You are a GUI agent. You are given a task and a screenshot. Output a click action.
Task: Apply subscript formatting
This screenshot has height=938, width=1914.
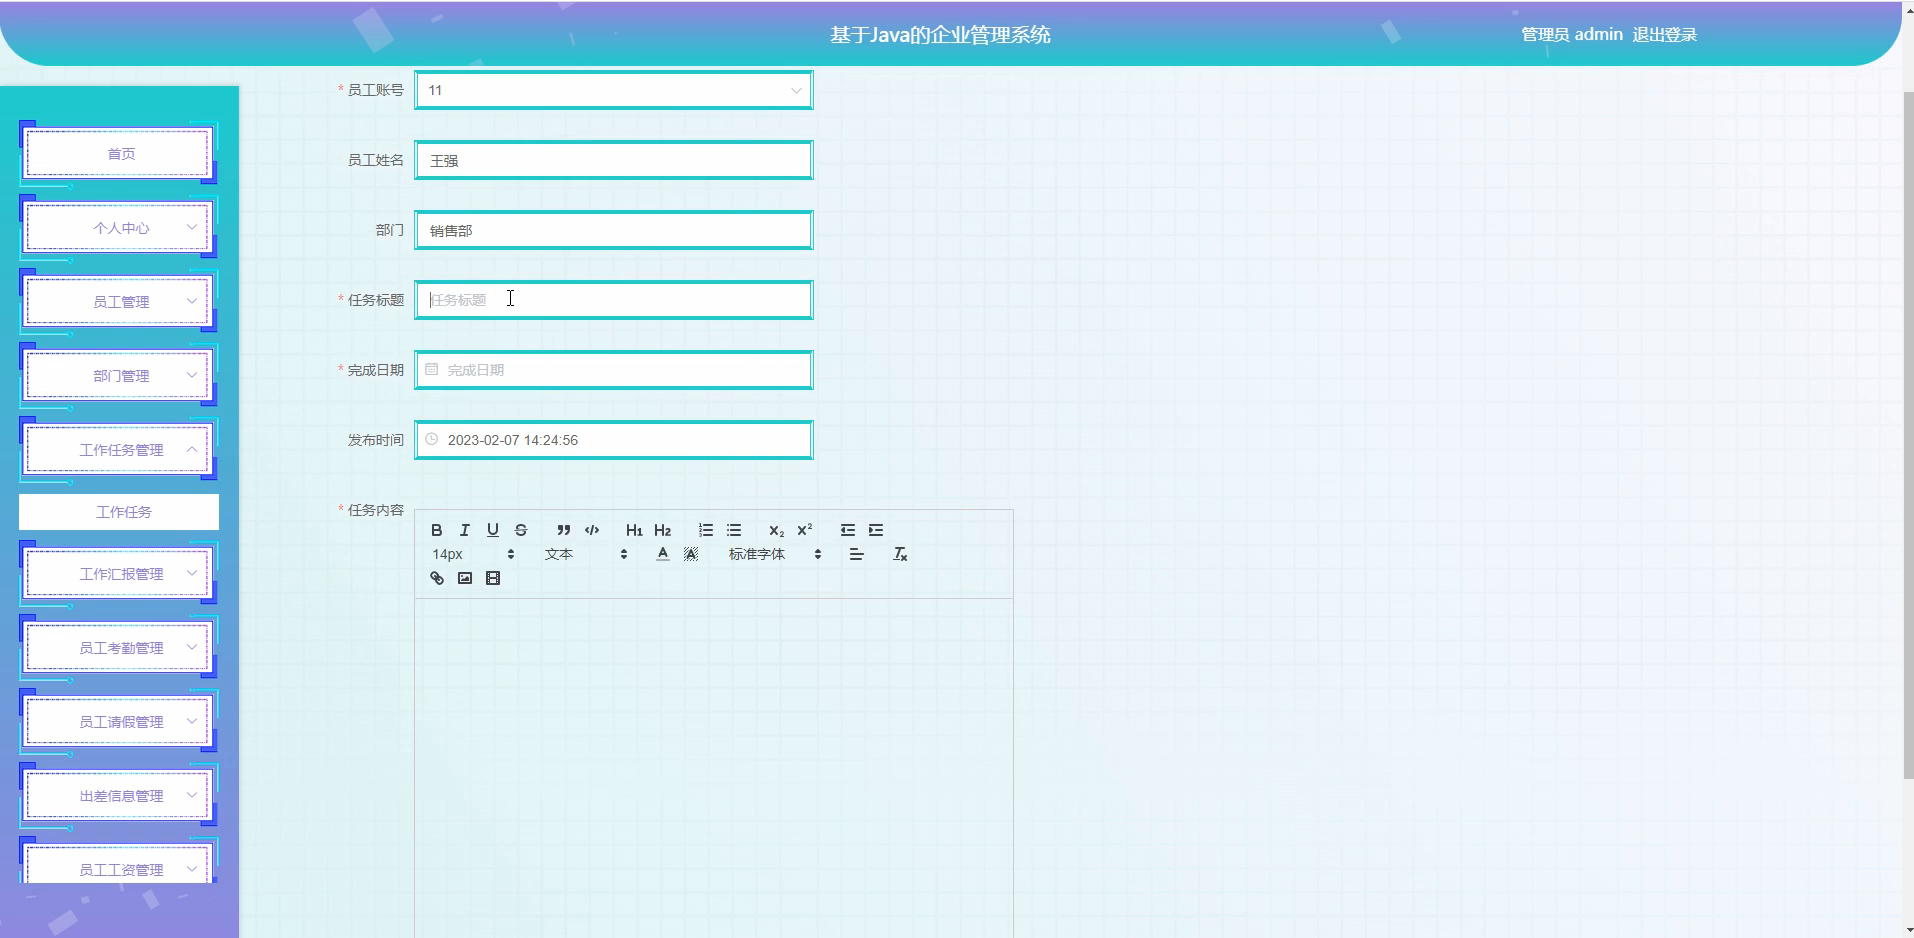(x=777, y=530)
